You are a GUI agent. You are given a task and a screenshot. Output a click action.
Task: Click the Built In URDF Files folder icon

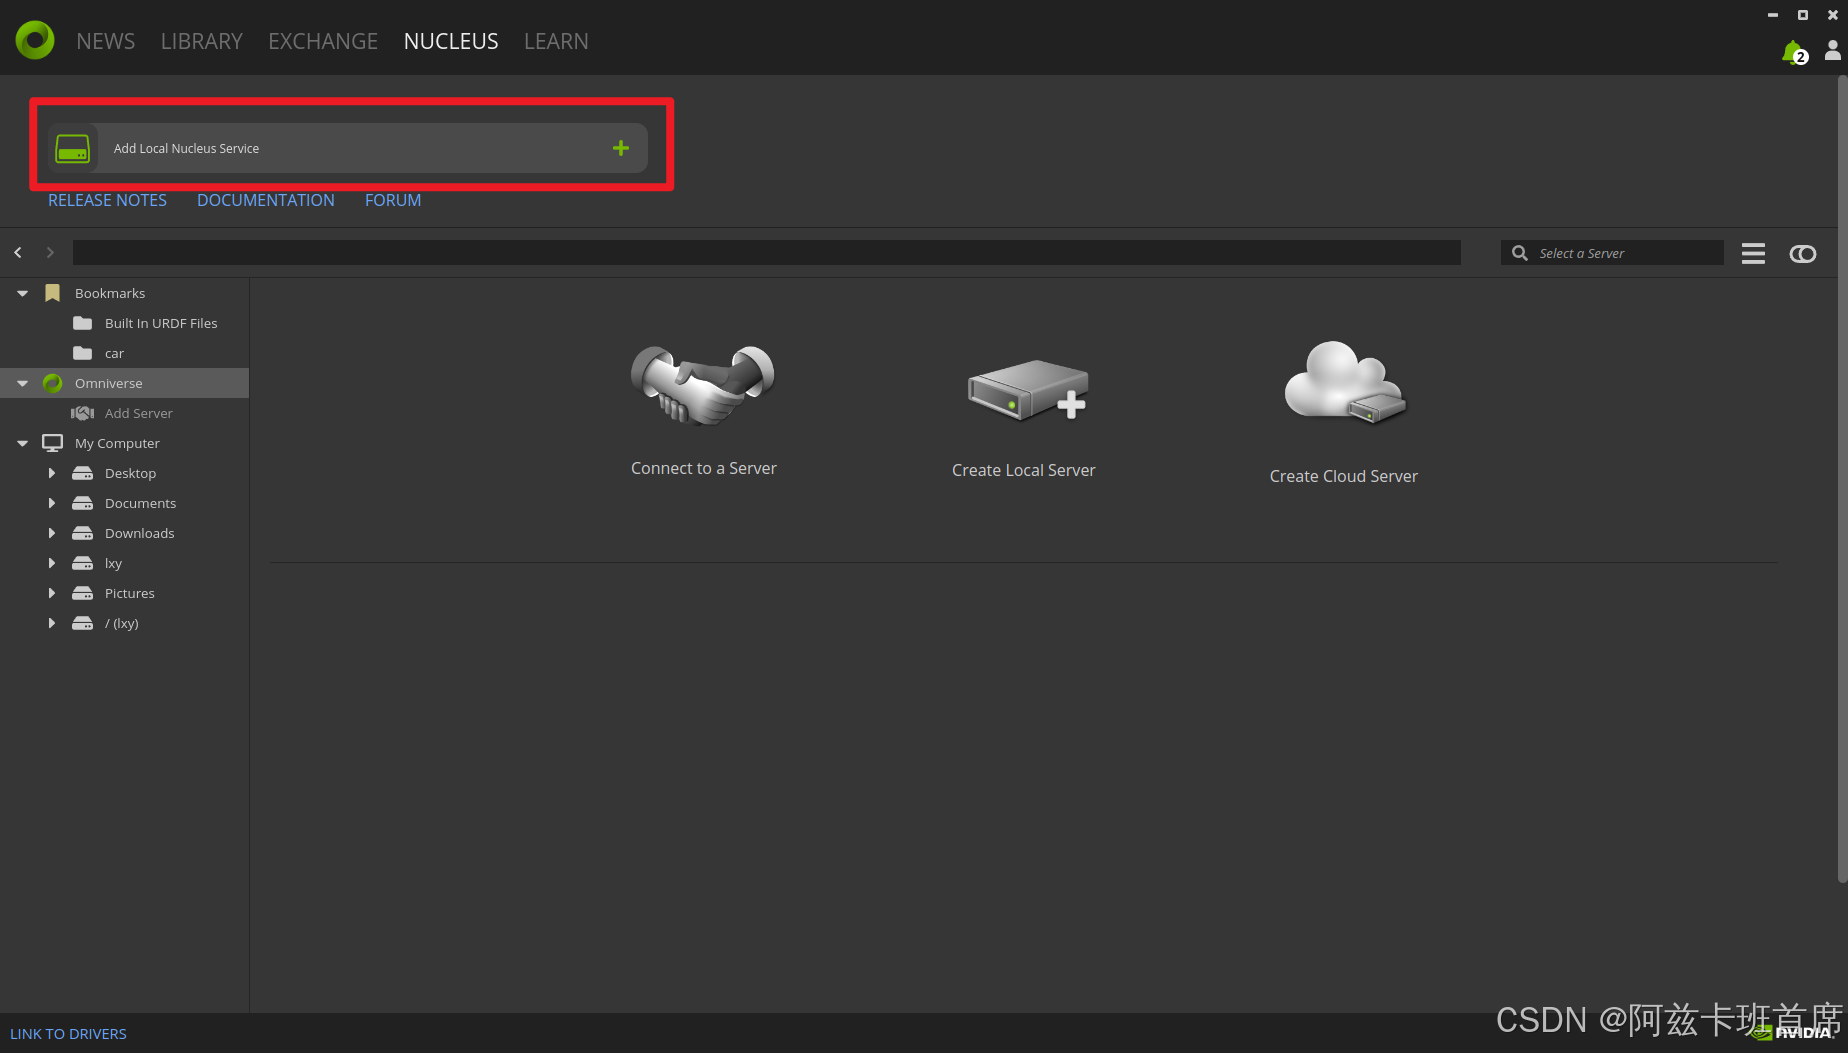[x=83, y=323]
